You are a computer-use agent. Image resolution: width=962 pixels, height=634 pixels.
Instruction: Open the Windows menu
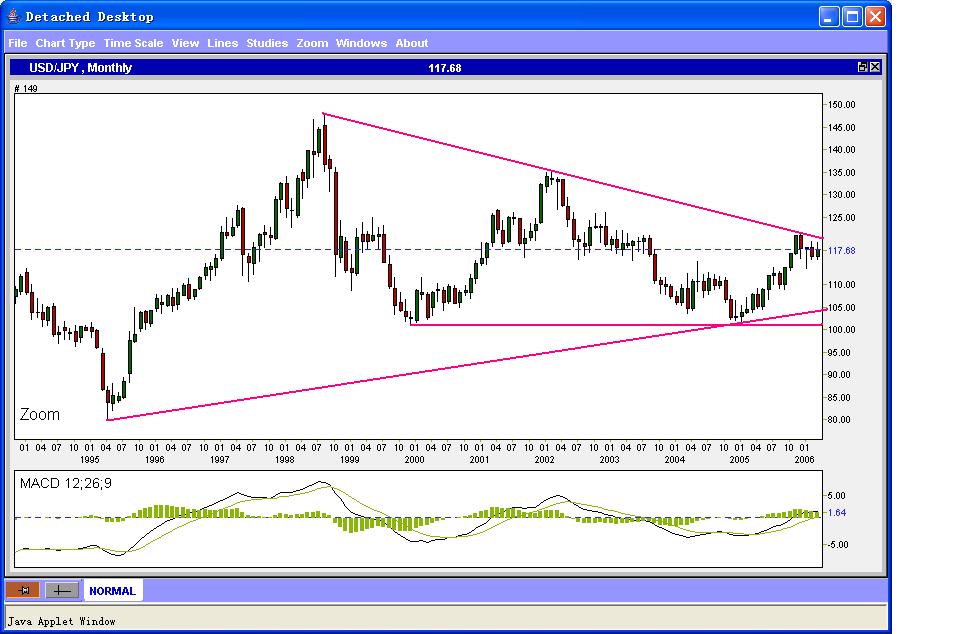click(x=361, y=43)
